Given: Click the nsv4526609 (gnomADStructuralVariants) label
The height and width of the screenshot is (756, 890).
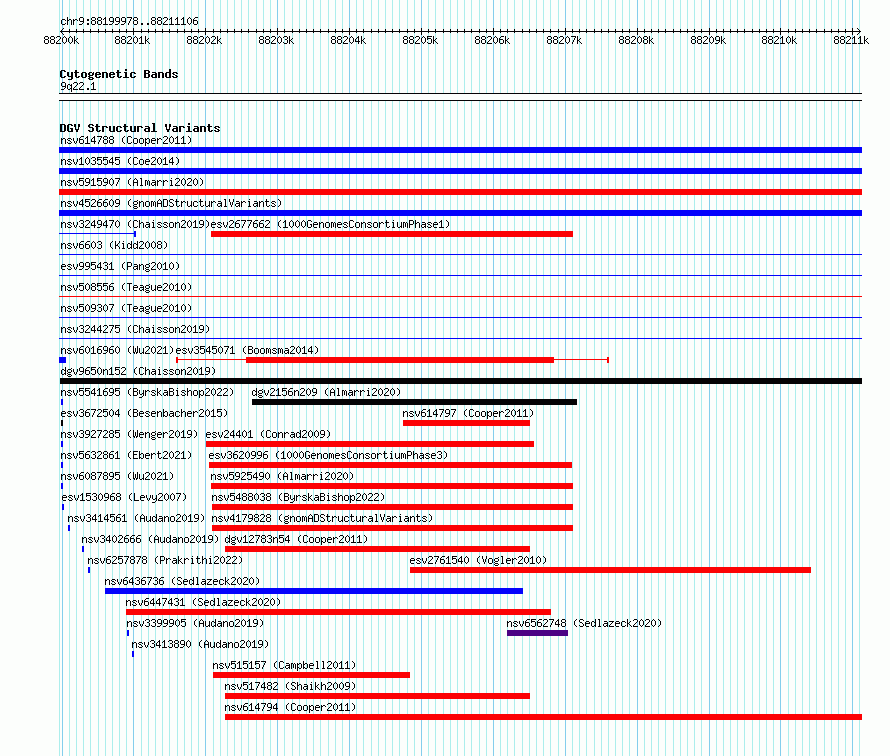Looking at the screenshot, I should point(171,203).
